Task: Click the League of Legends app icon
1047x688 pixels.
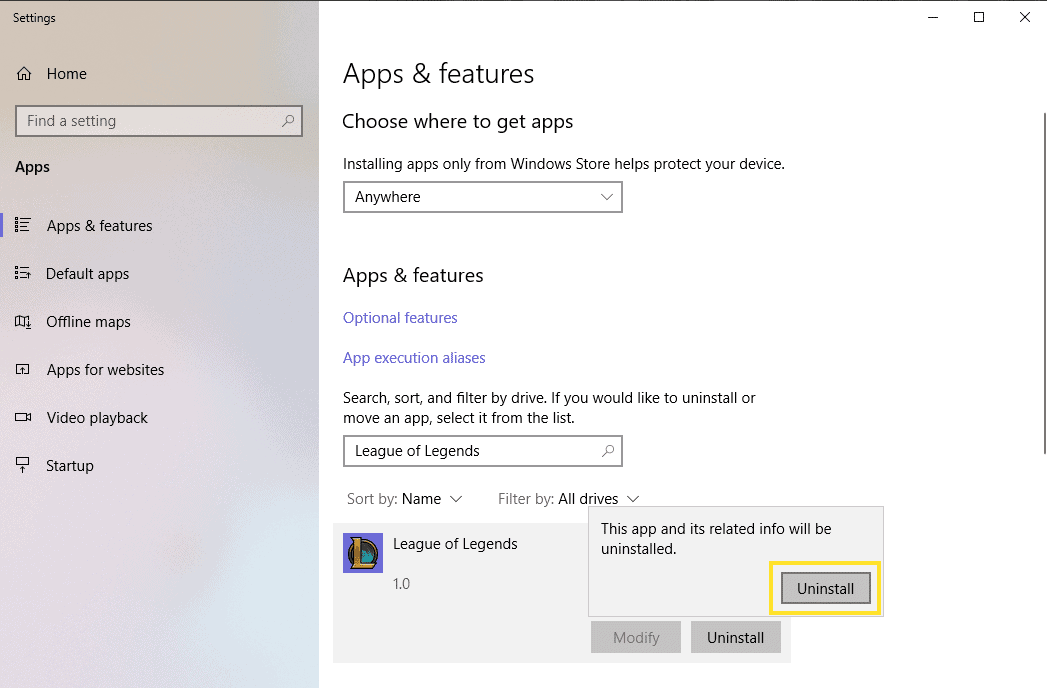Action: point(363,552)
